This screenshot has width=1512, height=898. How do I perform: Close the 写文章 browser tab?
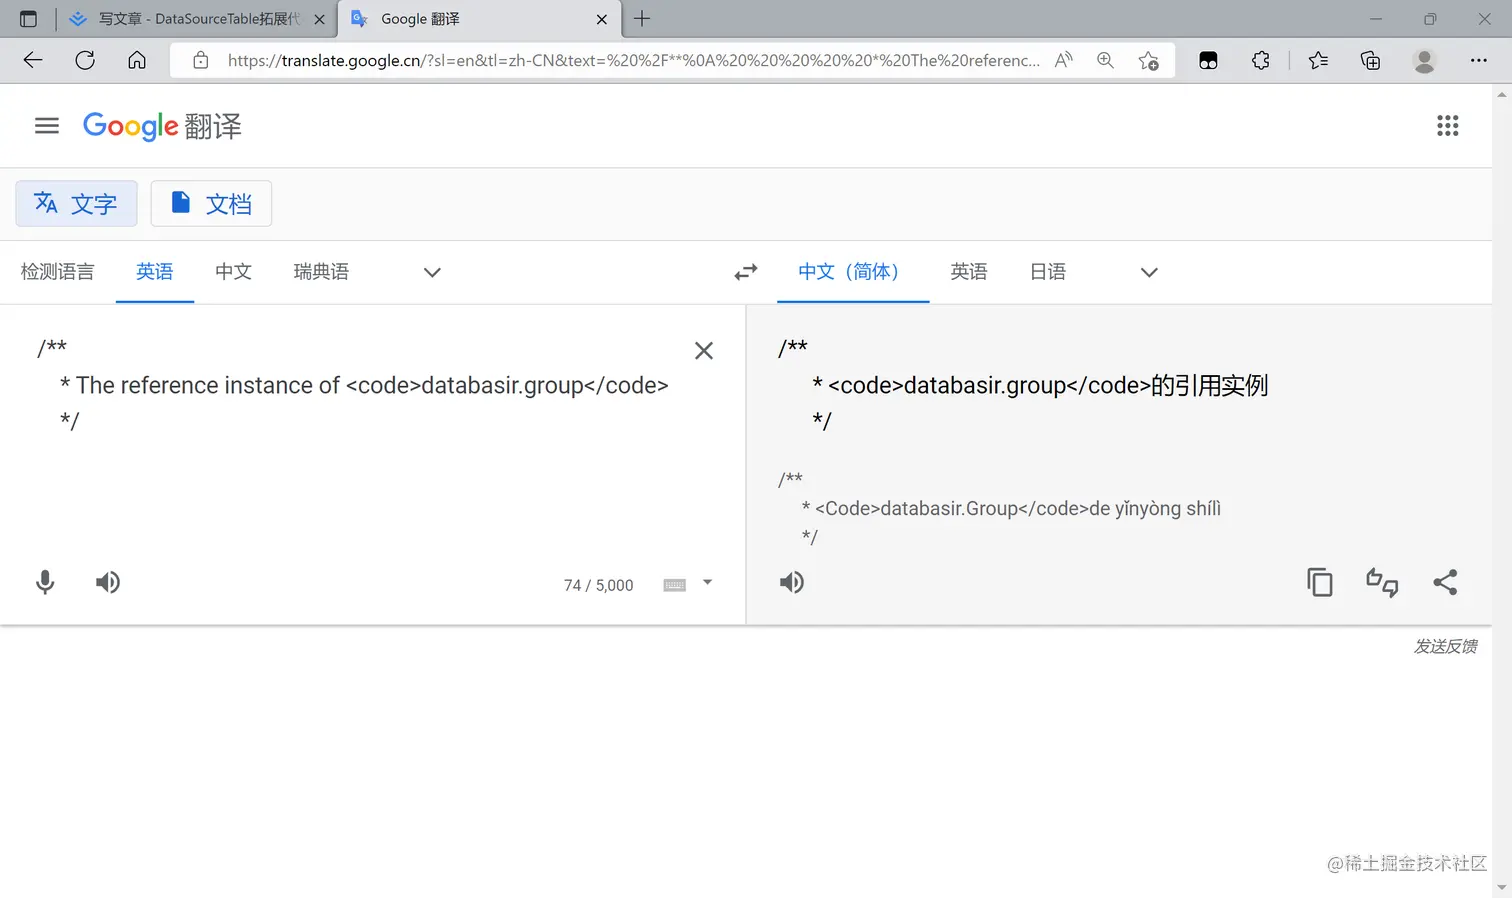point(319,19)
